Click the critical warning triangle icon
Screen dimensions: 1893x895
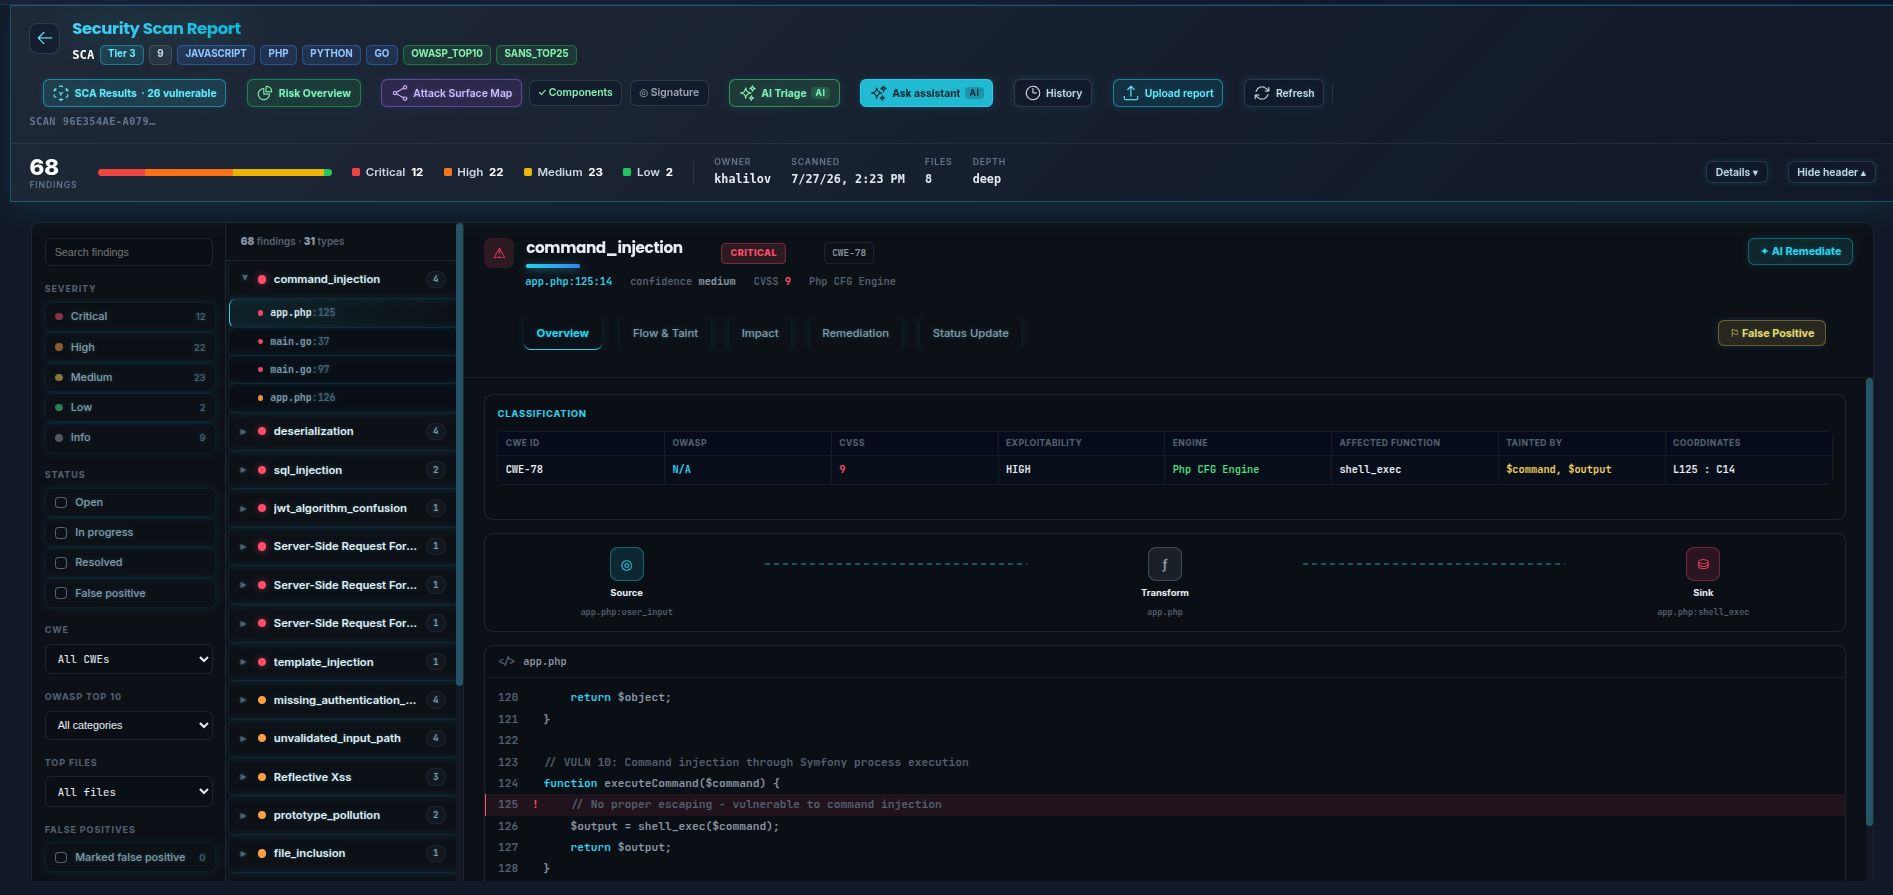tap(499, 253)
